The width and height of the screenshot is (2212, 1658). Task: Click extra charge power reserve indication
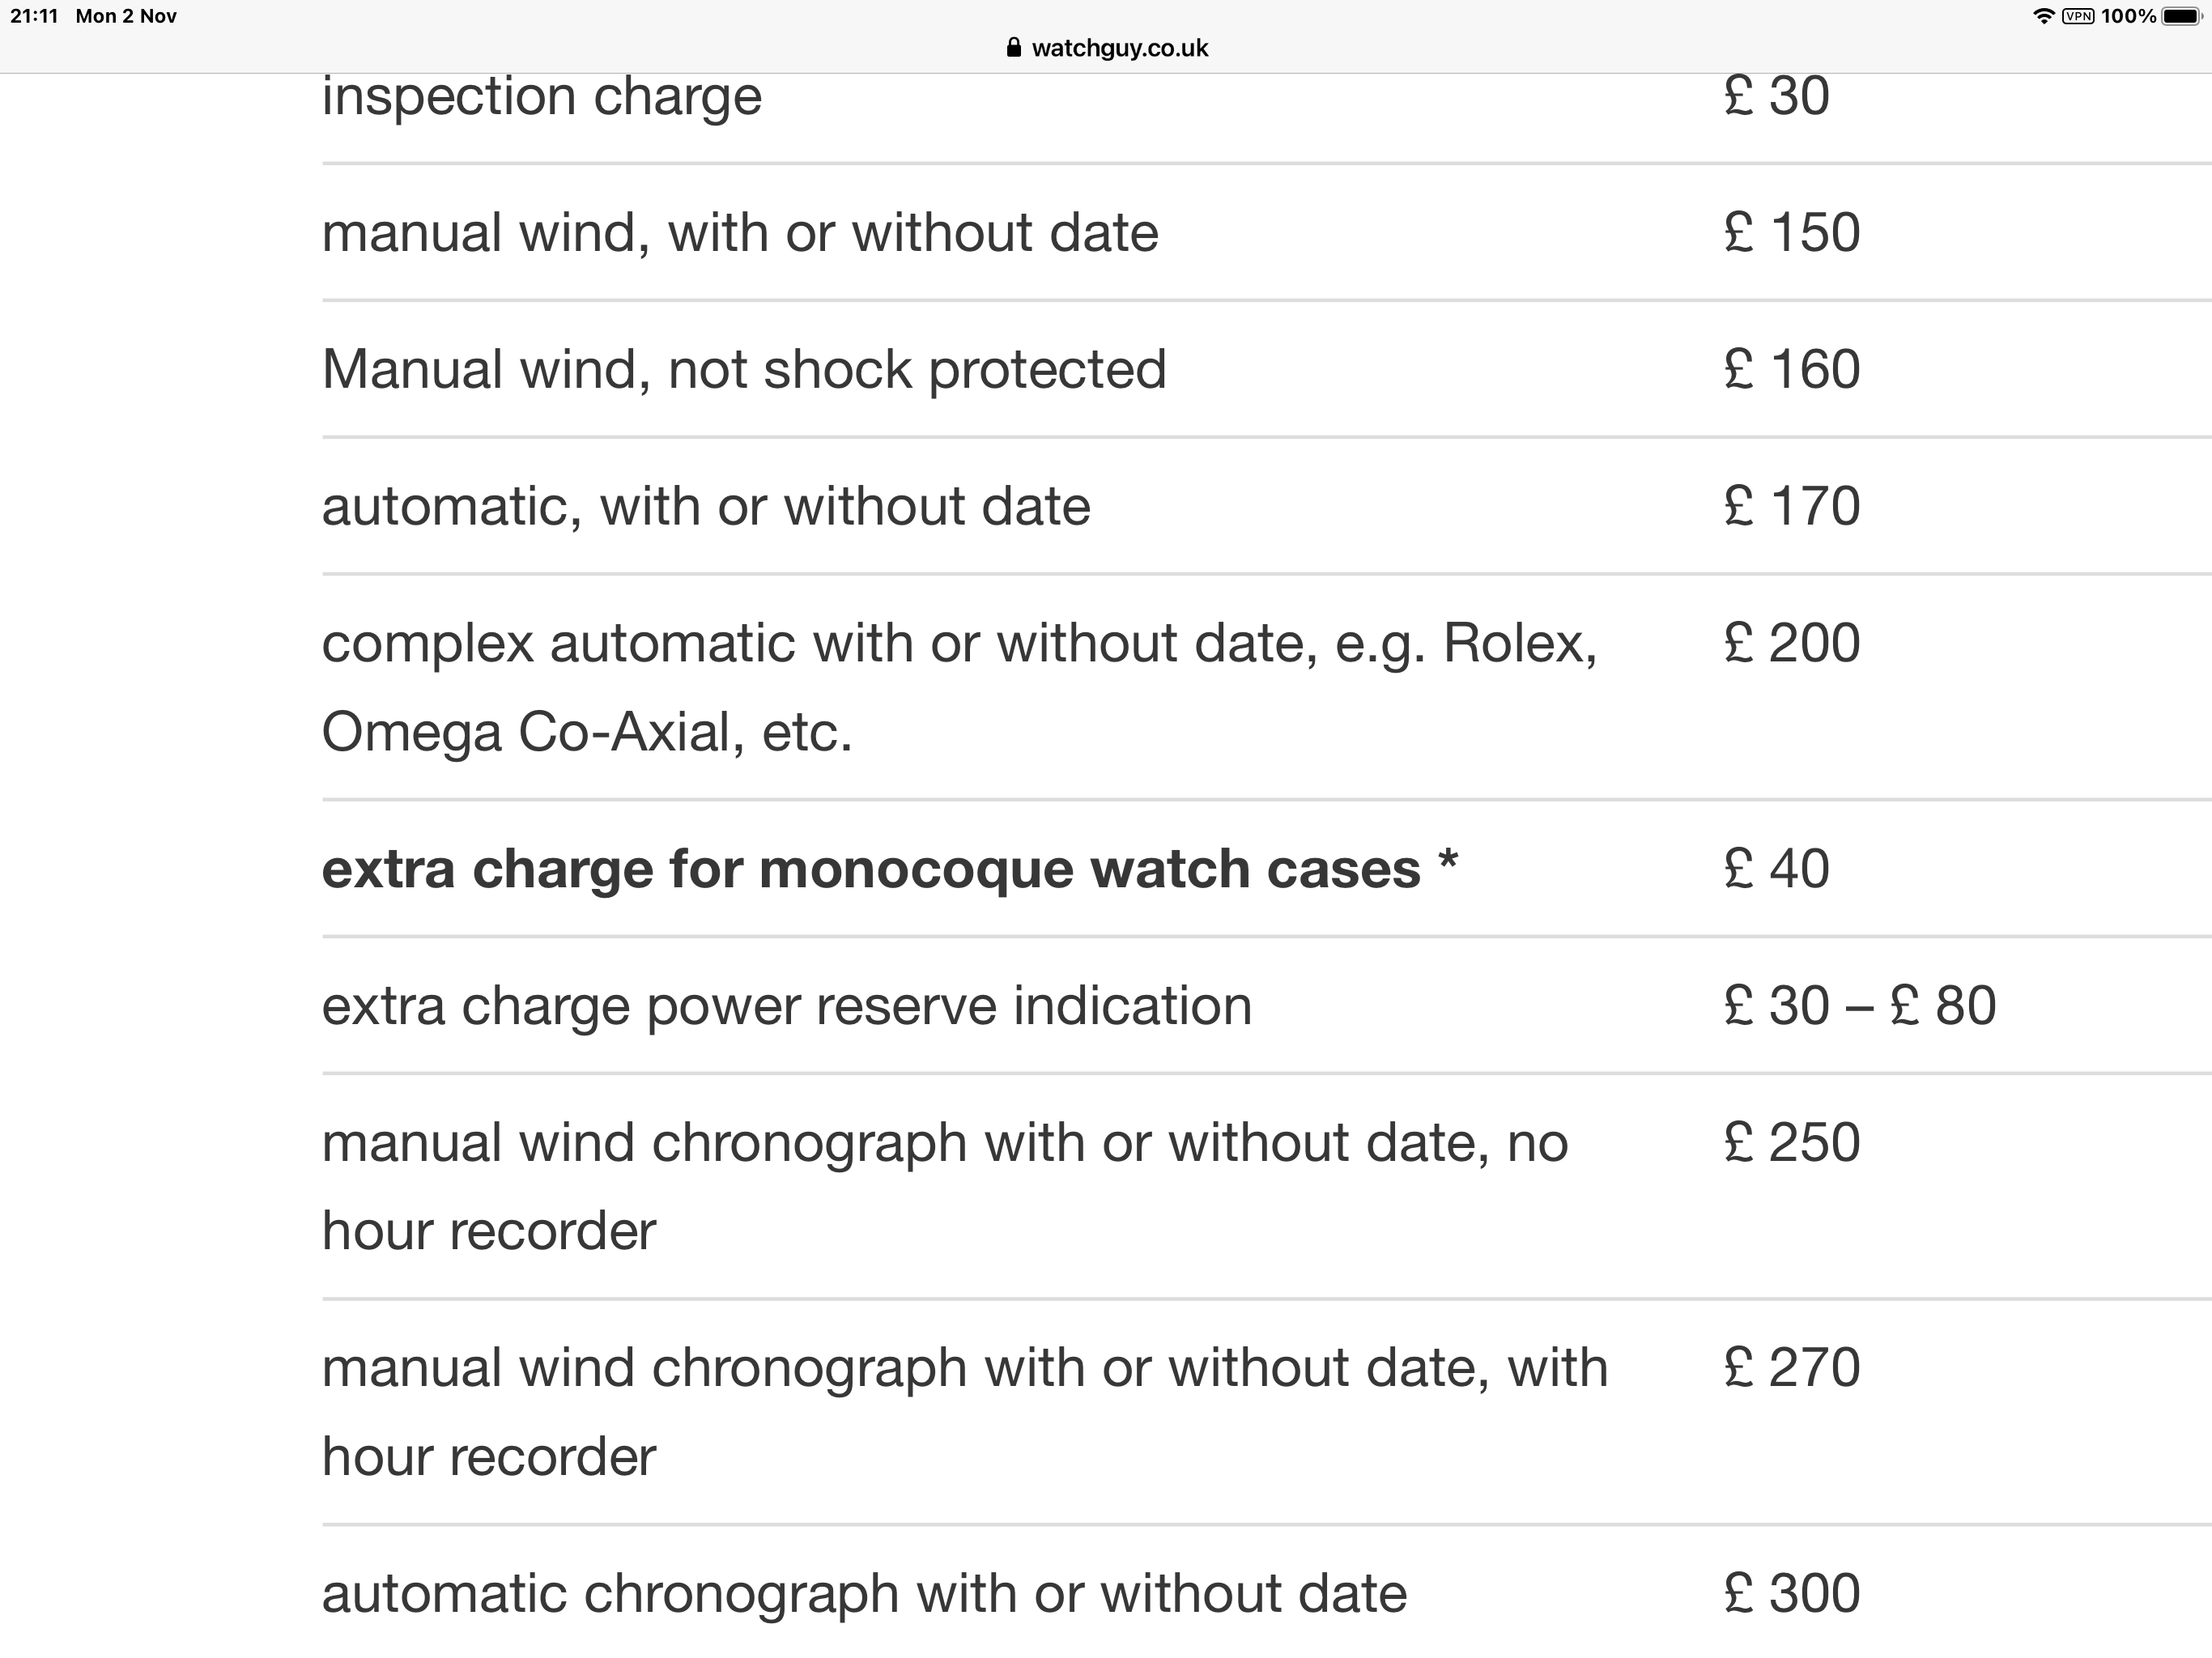786,1006
